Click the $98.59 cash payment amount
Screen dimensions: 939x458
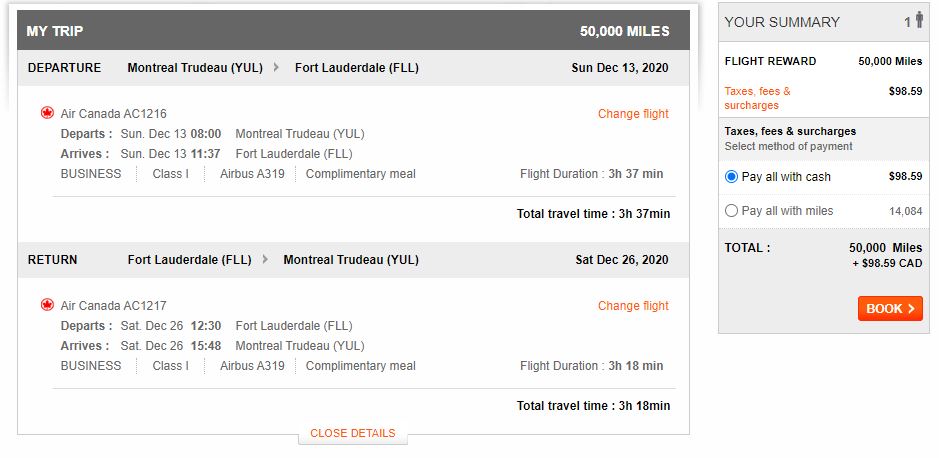[x=905, y=177]
